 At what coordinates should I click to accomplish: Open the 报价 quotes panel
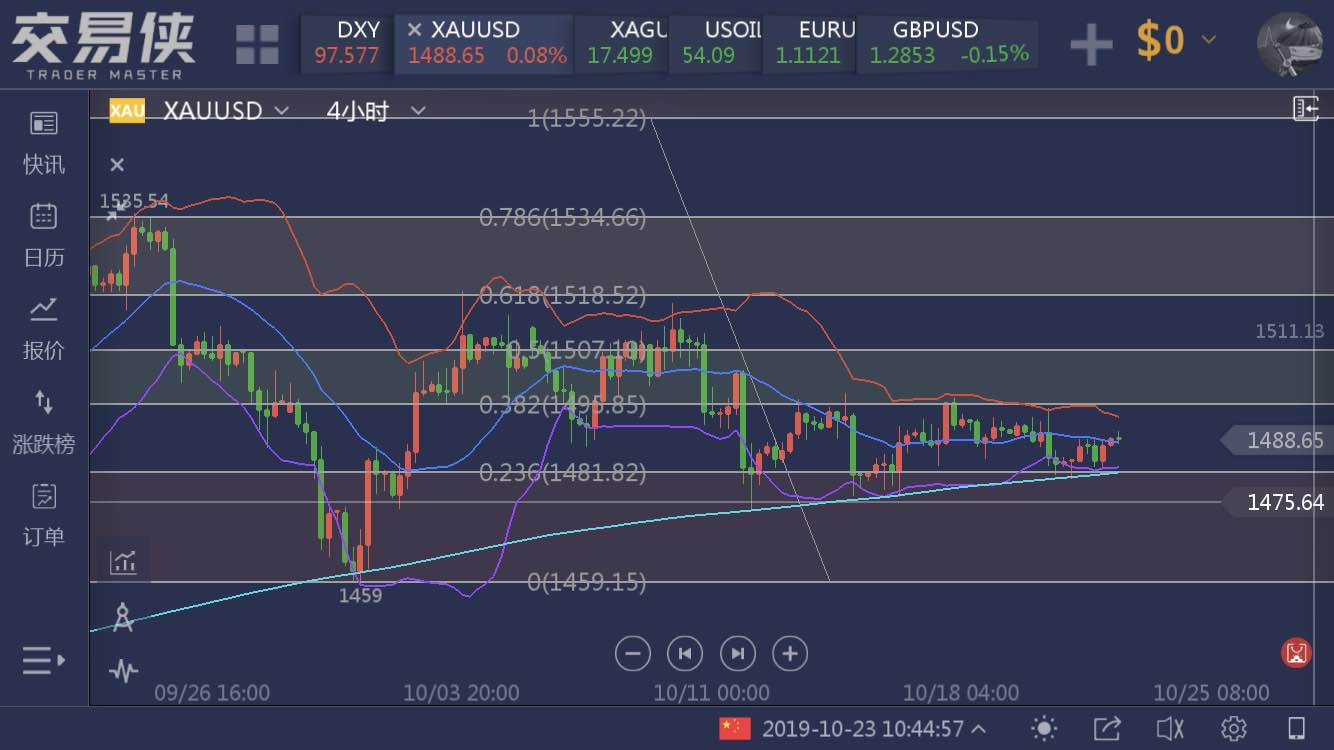[x=44, y=329]
